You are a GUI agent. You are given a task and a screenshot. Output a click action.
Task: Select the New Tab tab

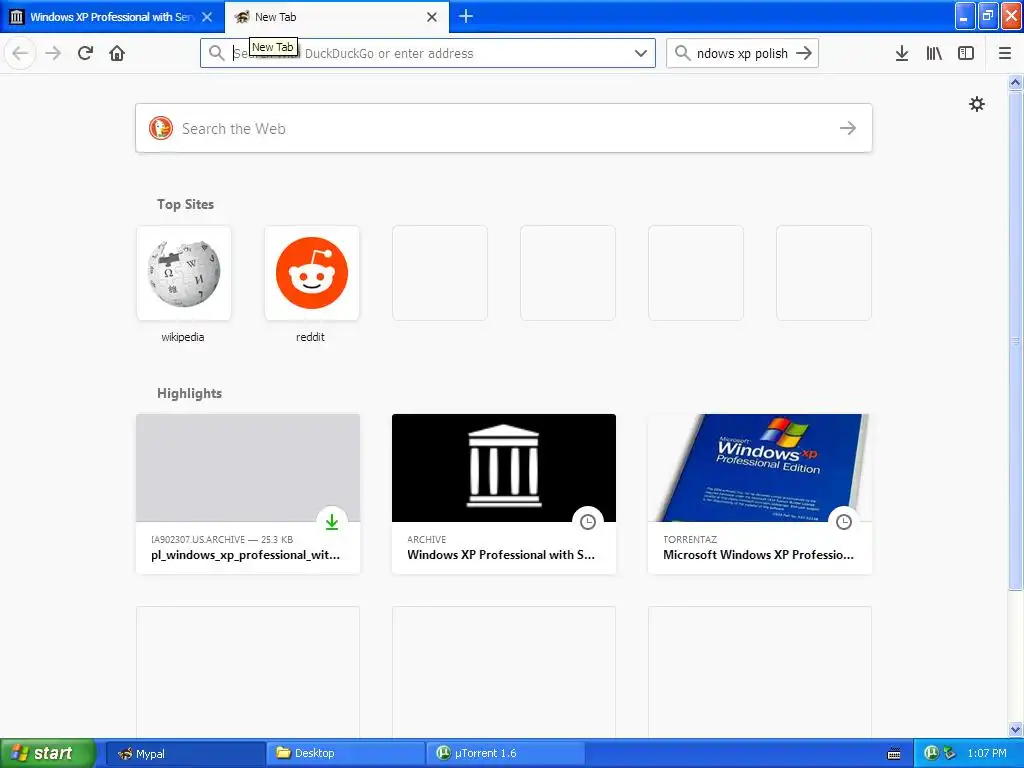pyautogui.click(x=337, y=17)
